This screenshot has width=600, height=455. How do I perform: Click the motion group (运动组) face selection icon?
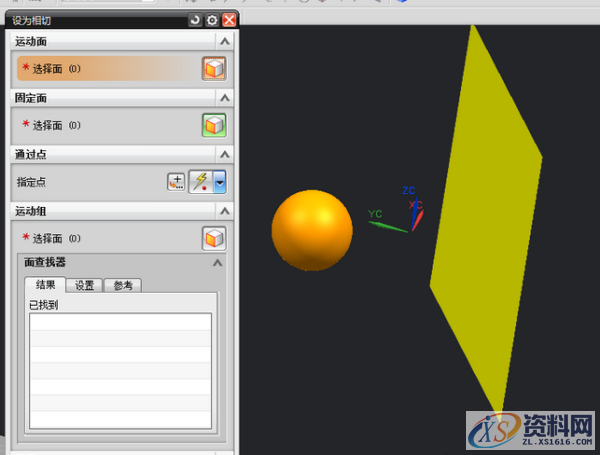[214, 238]
